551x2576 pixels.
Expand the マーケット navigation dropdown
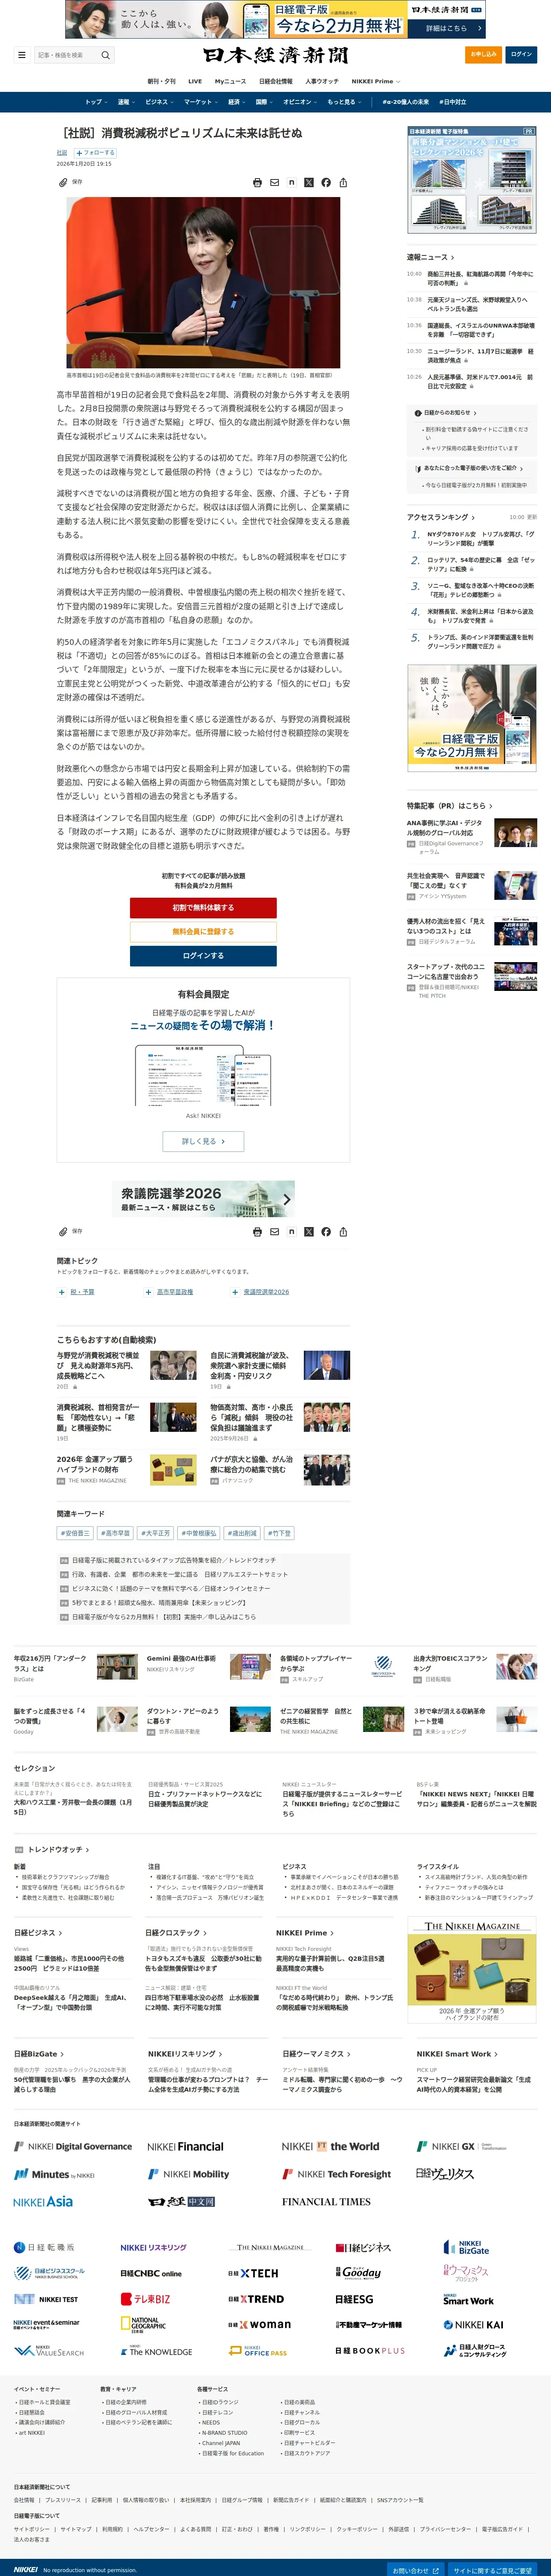201,102
